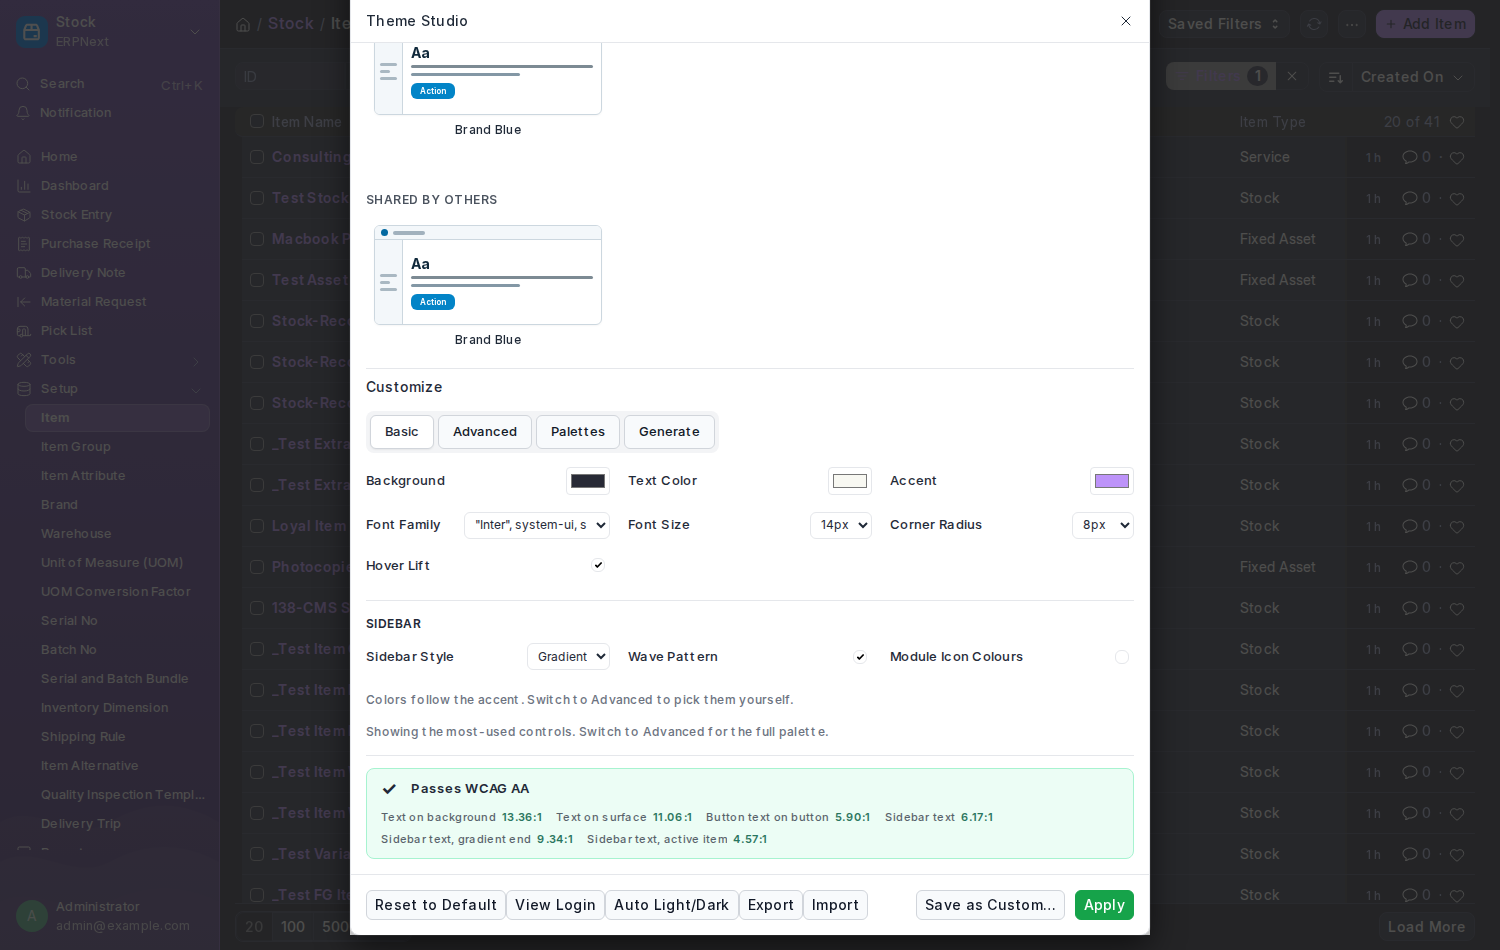1500x950 pixels.
Task: Click the breadcrumb home icon
Action: [x=243, y=25]
